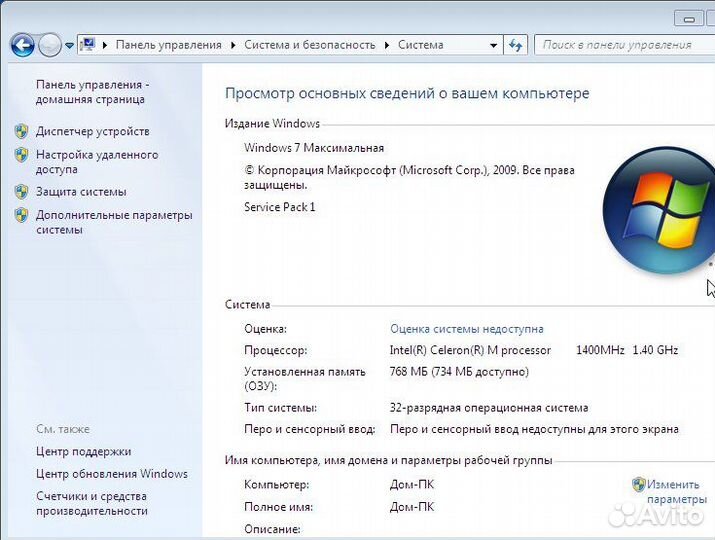The image size is (715, 540).
Task: Select the 32-разрядная операционная система value
Action: pyautogui.click(x=489, y=408)
